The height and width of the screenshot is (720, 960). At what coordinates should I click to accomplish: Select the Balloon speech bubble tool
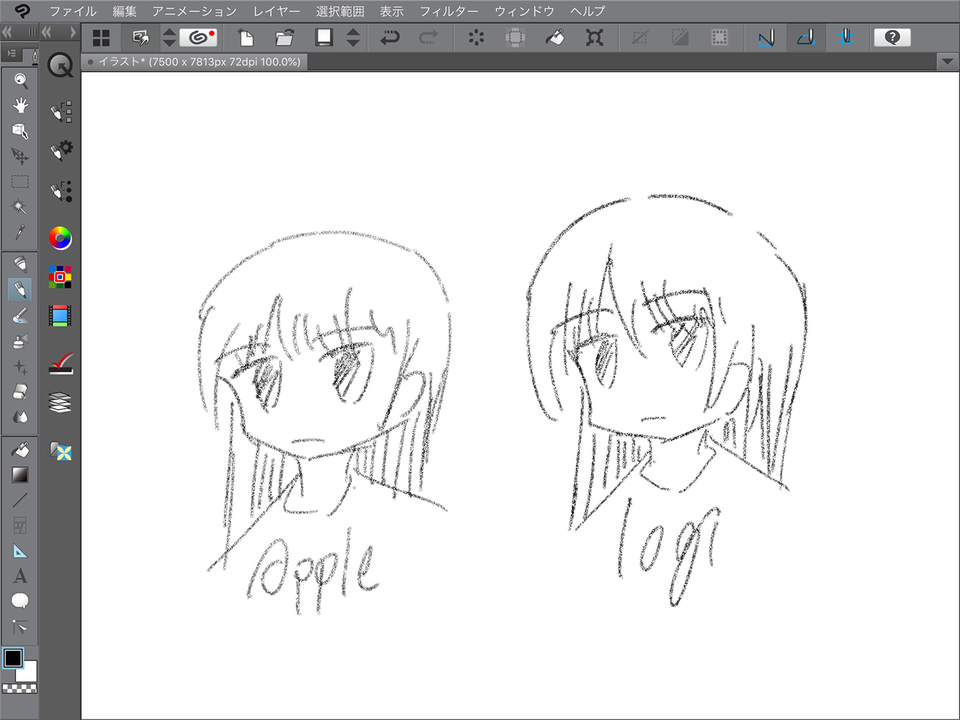coord(20,601)
